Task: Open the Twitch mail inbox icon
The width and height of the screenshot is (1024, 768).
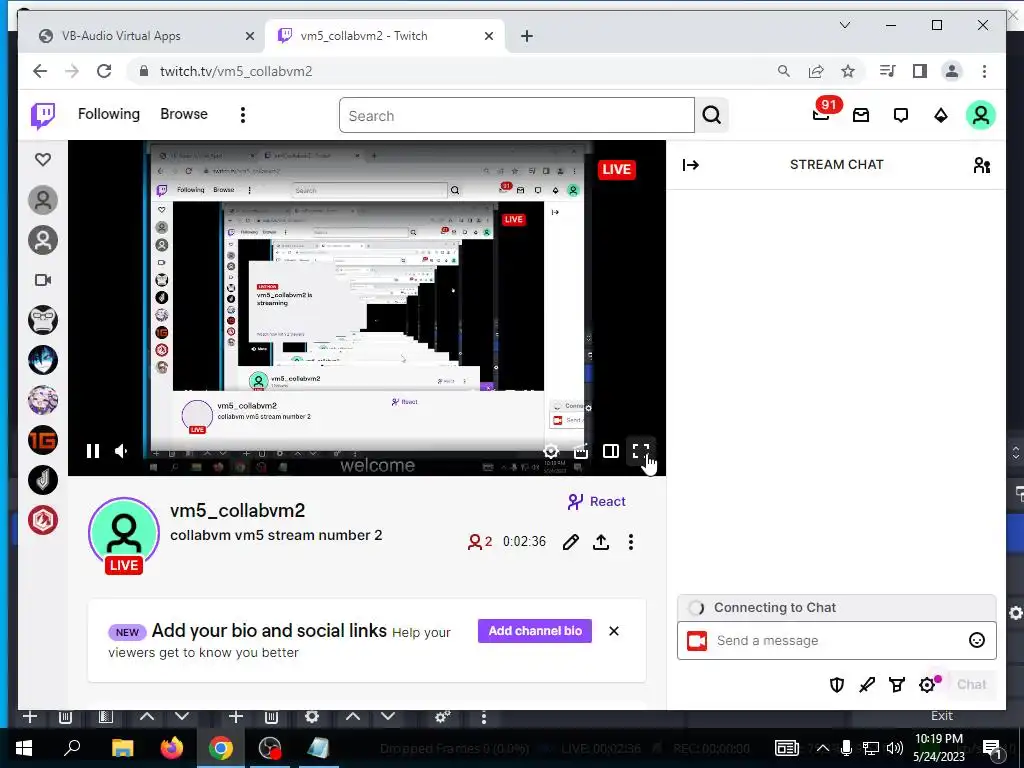Action: pyautogui.click(x=861, y=116)
